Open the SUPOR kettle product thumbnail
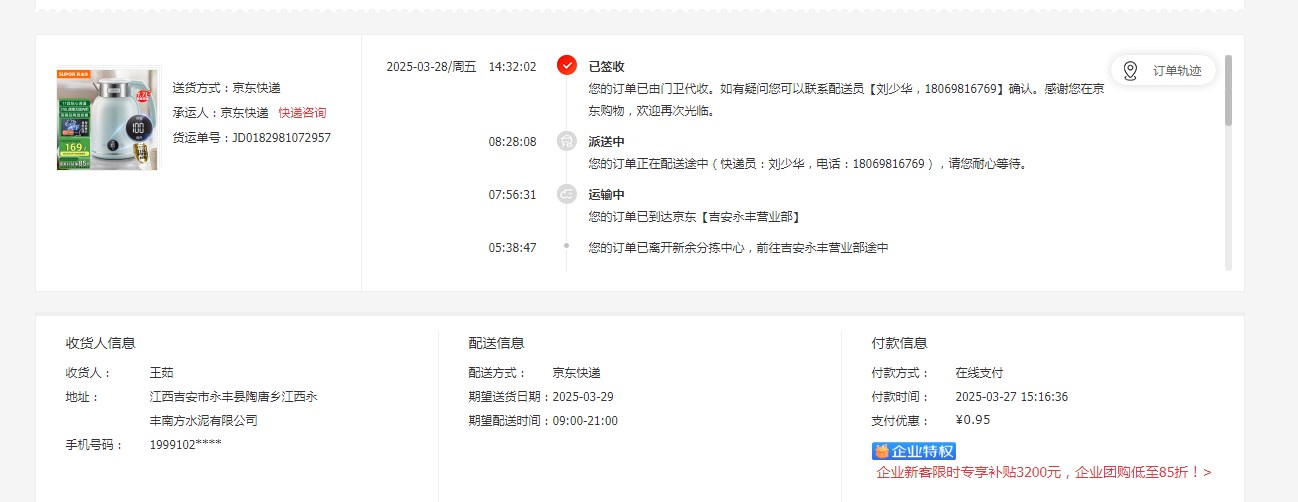 [x=108, y=118]
